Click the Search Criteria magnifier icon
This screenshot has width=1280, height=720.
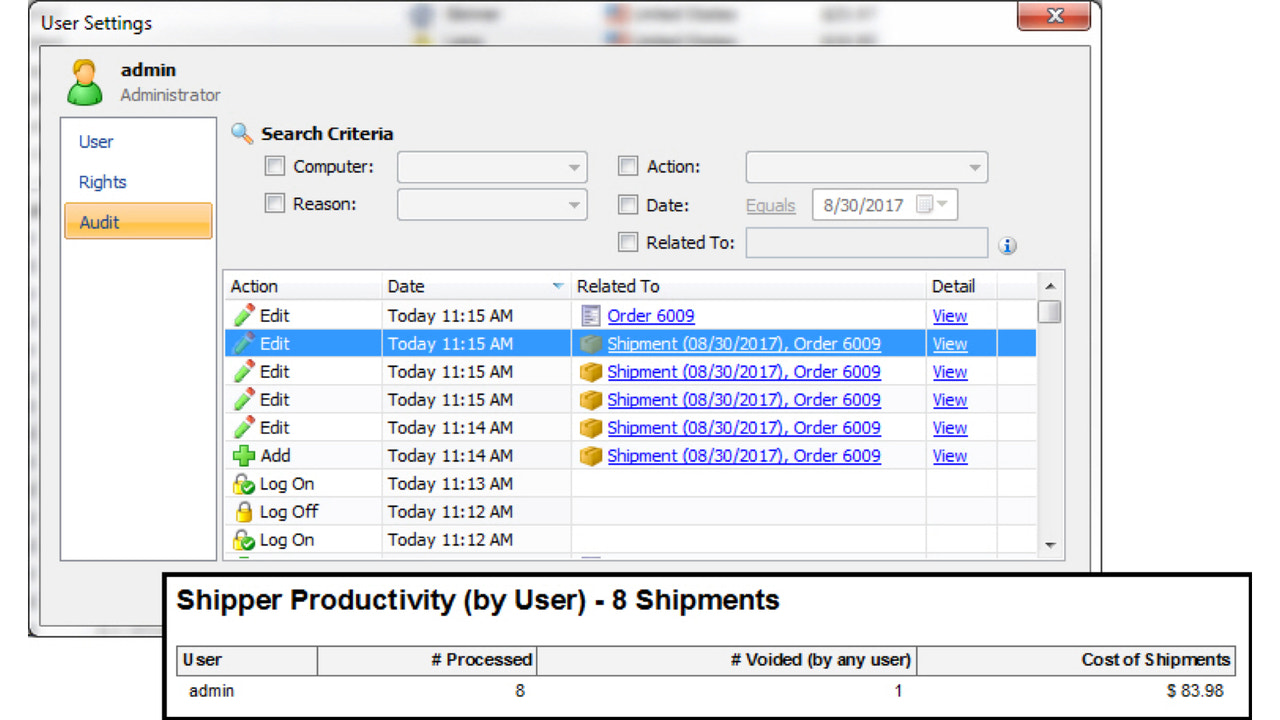click(x=240, y=133)
